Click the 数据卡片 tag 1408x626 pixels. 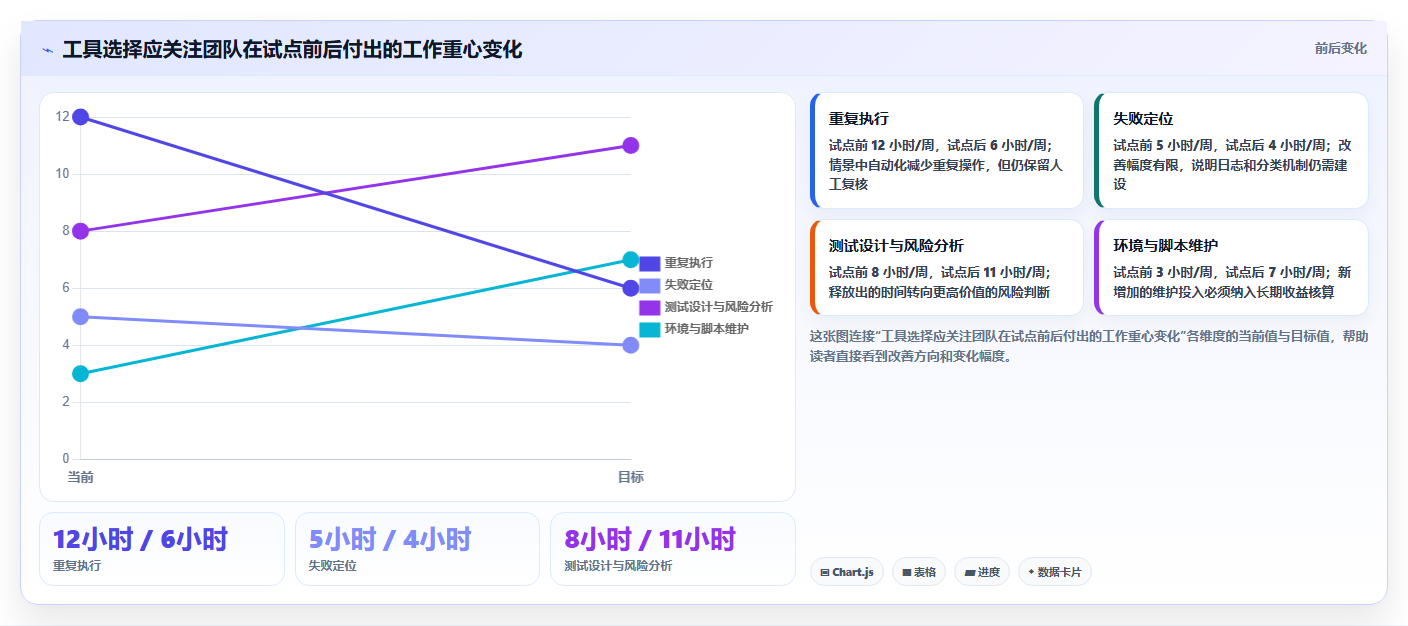1055,572
